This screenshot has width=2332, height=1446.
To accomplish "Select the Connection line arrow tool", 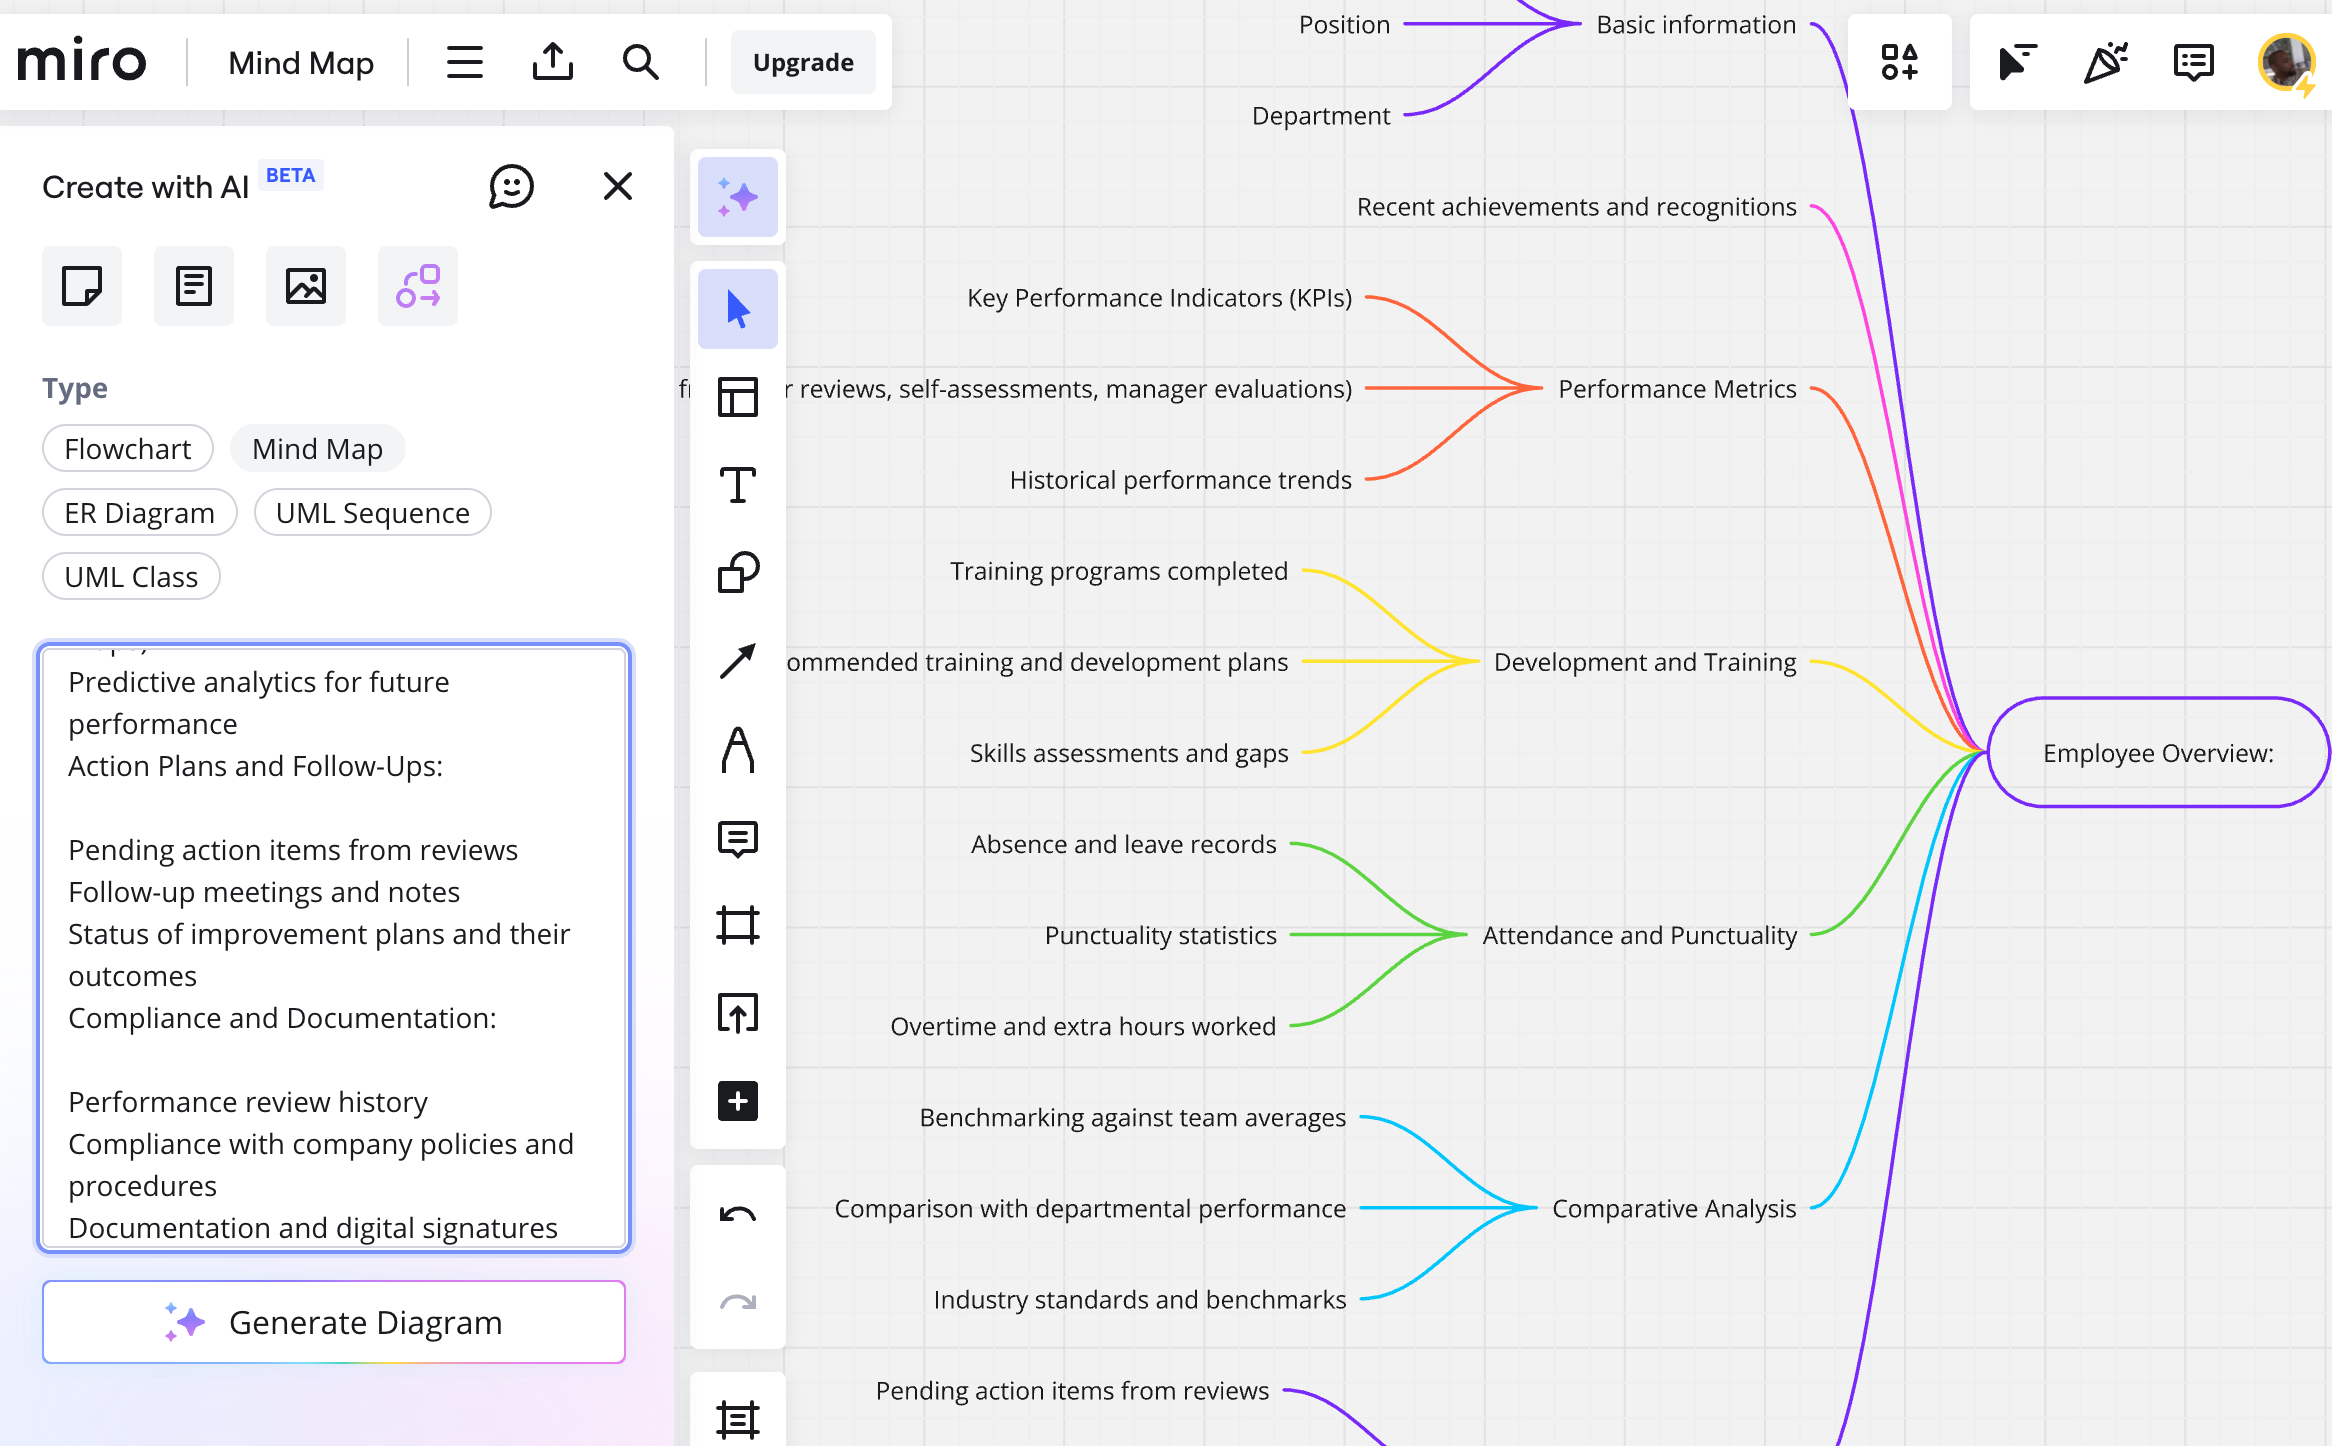I will click(738, 661).
